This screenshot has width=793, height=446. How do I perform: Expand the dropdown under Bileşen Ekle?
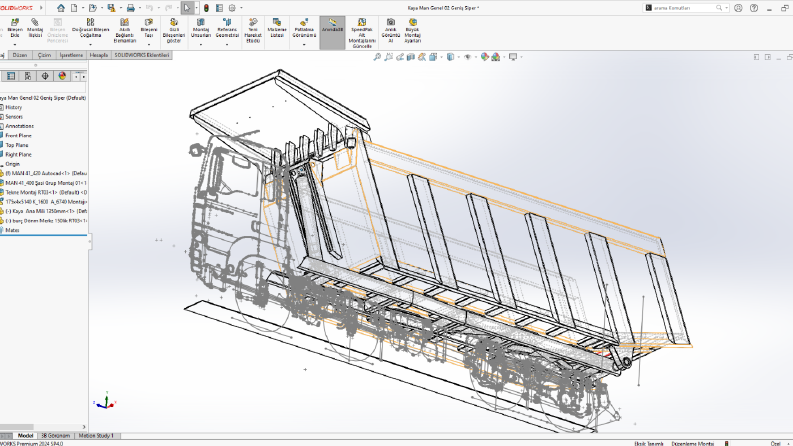(15, 45)
